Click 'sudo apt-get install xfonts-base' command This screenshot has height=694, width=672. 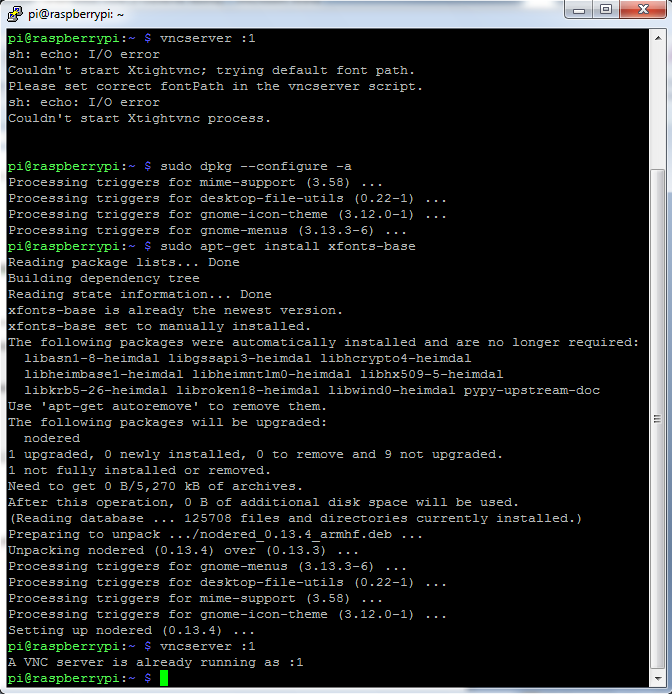288,247
